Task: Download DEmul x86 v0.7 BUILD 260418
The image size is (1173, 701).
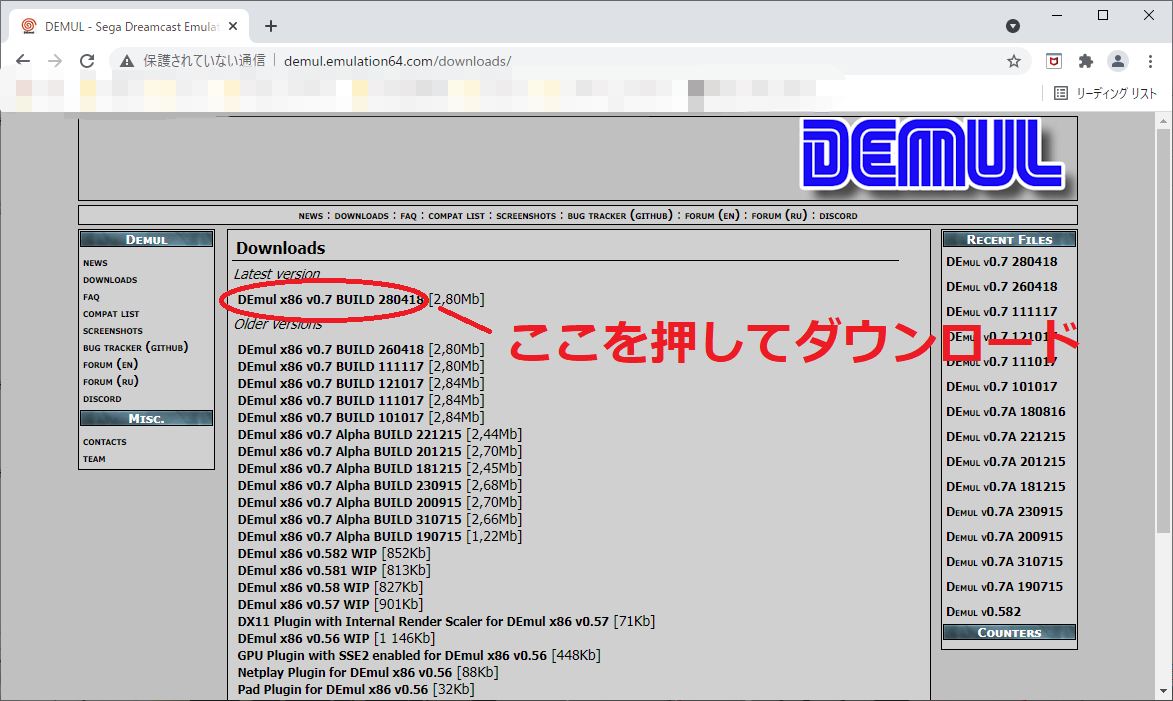Action: pos(331,349)
